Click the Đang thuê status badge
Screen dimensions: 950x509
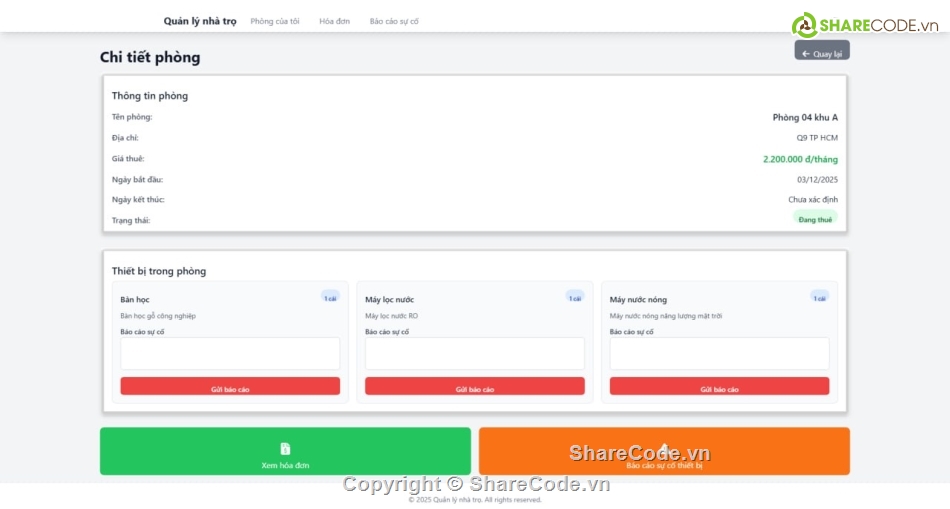point(815,218)
